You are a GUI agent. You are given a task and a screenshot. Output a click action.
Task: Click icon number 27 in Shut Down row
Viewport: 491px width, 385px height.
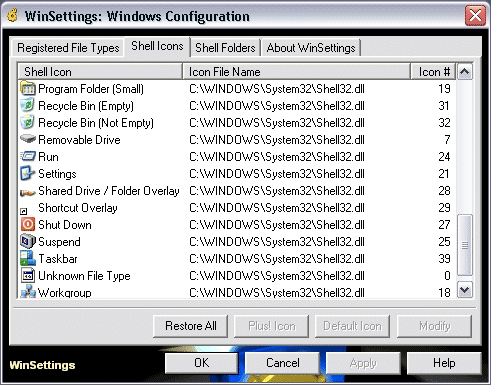click(x=444, y=225)
